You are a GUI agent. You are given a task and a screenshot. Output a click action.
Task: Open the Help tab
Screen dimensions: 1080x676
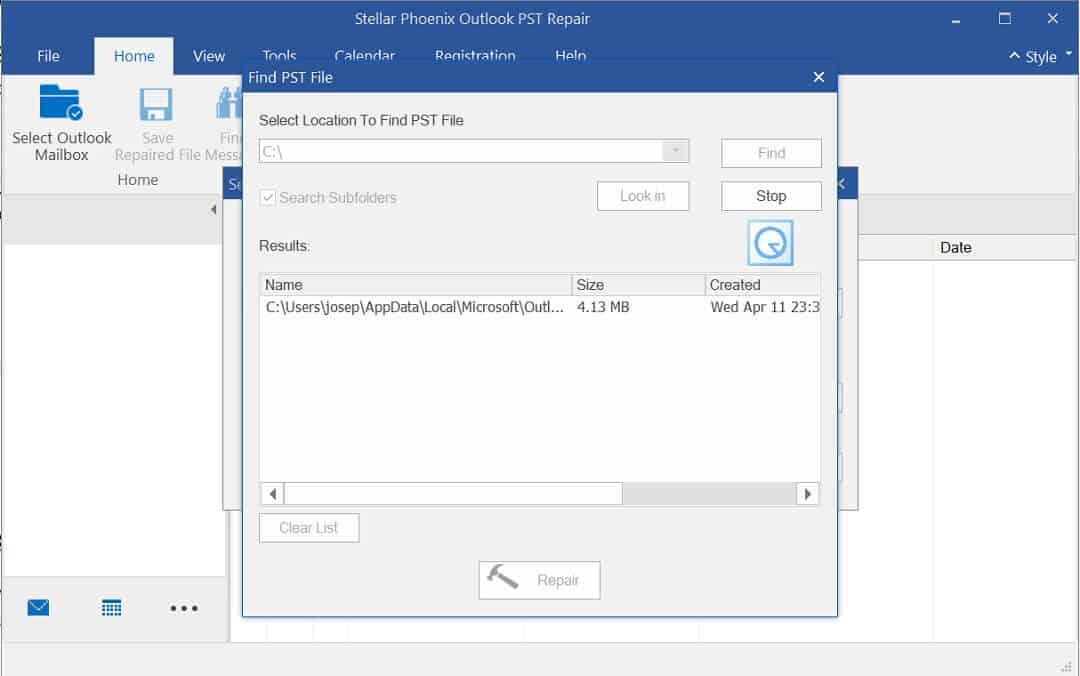coord(570,55)
